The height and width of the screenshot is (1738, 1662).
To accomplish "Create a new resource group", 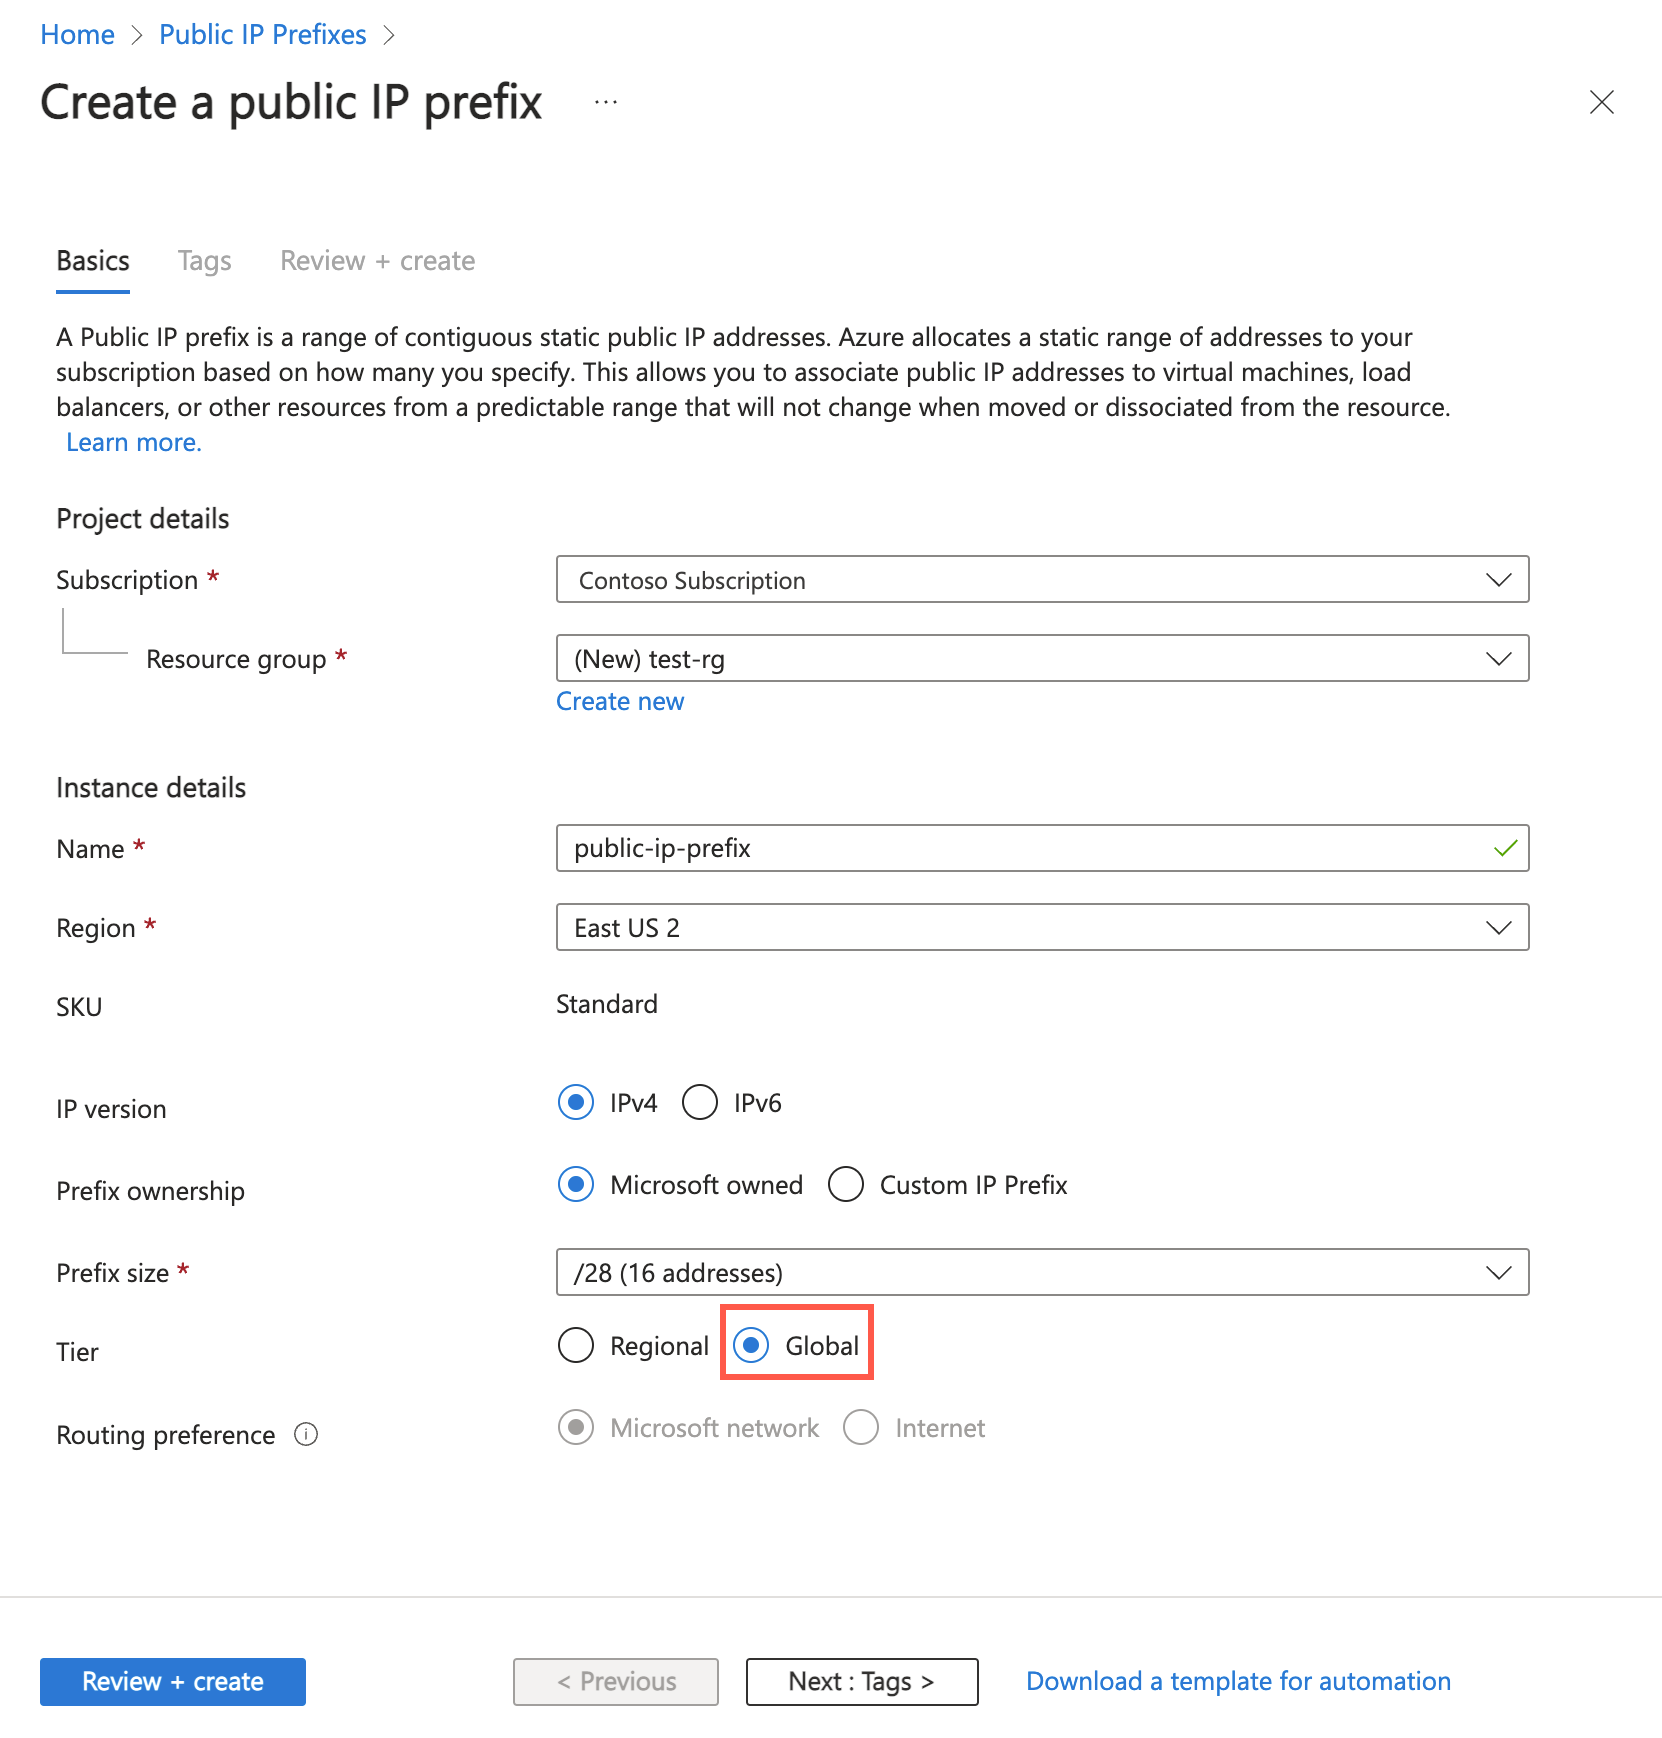I will point(620,701).
